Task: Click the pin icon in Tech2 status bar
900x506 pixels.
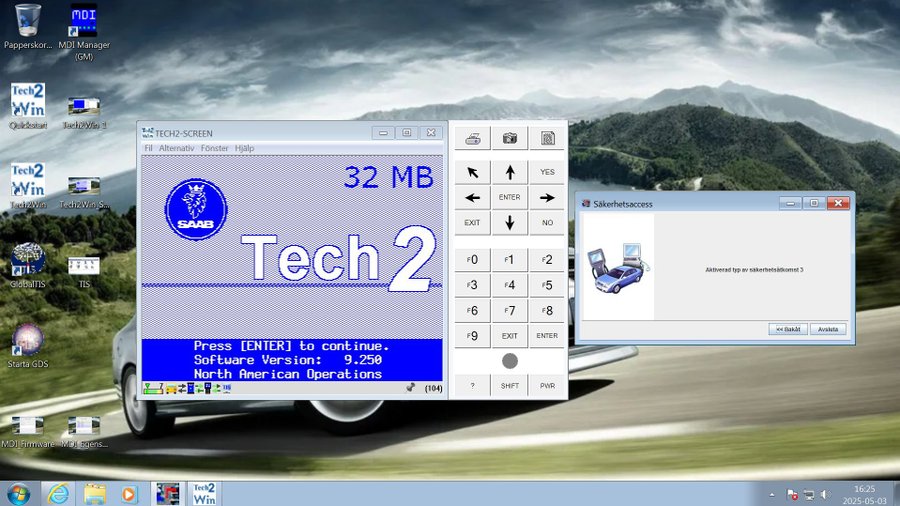Action: pyautogui.click(x=410, y=388)
